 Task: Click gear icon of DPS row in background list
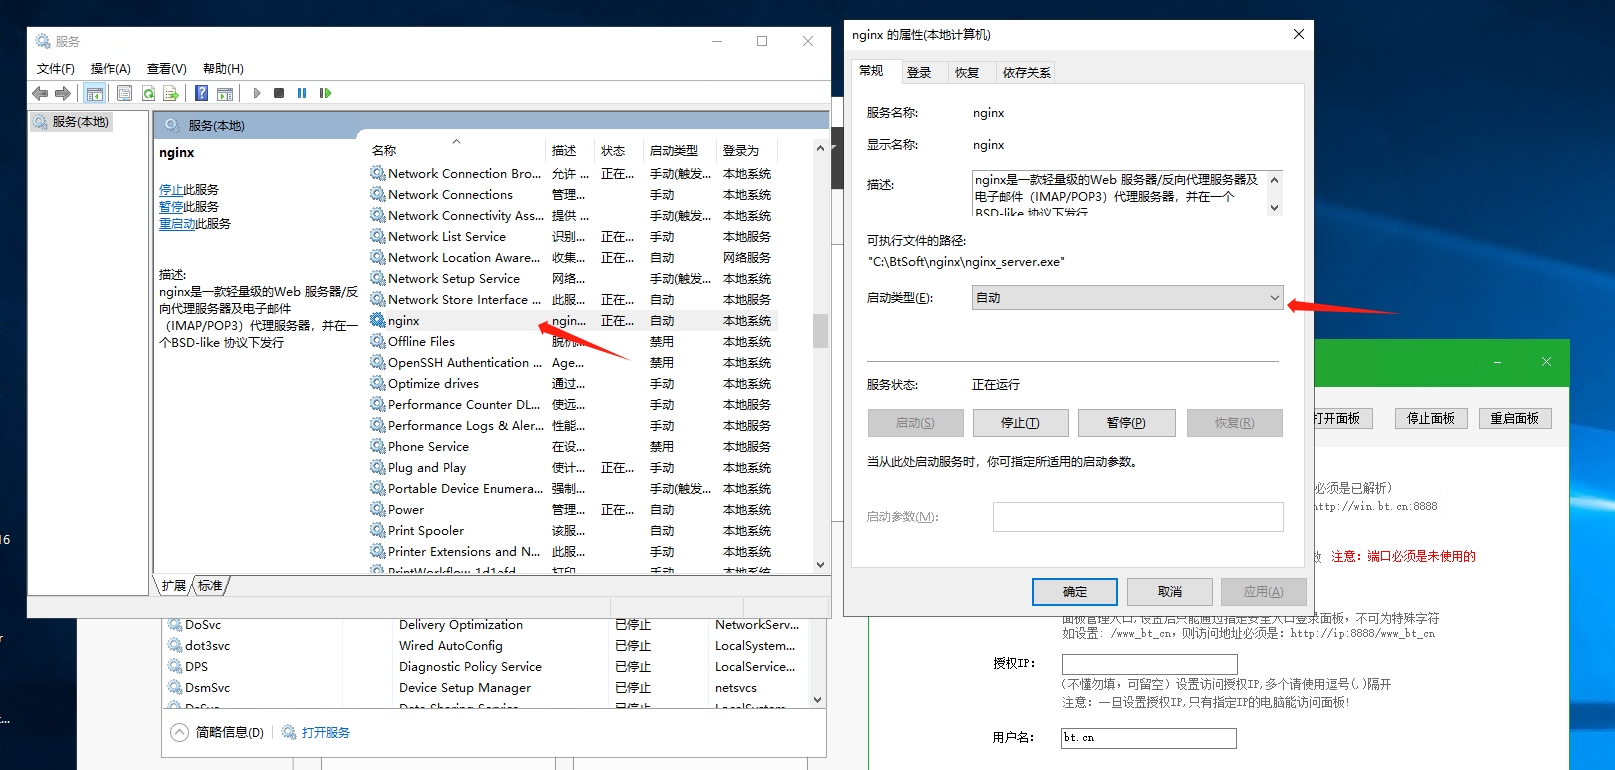pos(175,666)
